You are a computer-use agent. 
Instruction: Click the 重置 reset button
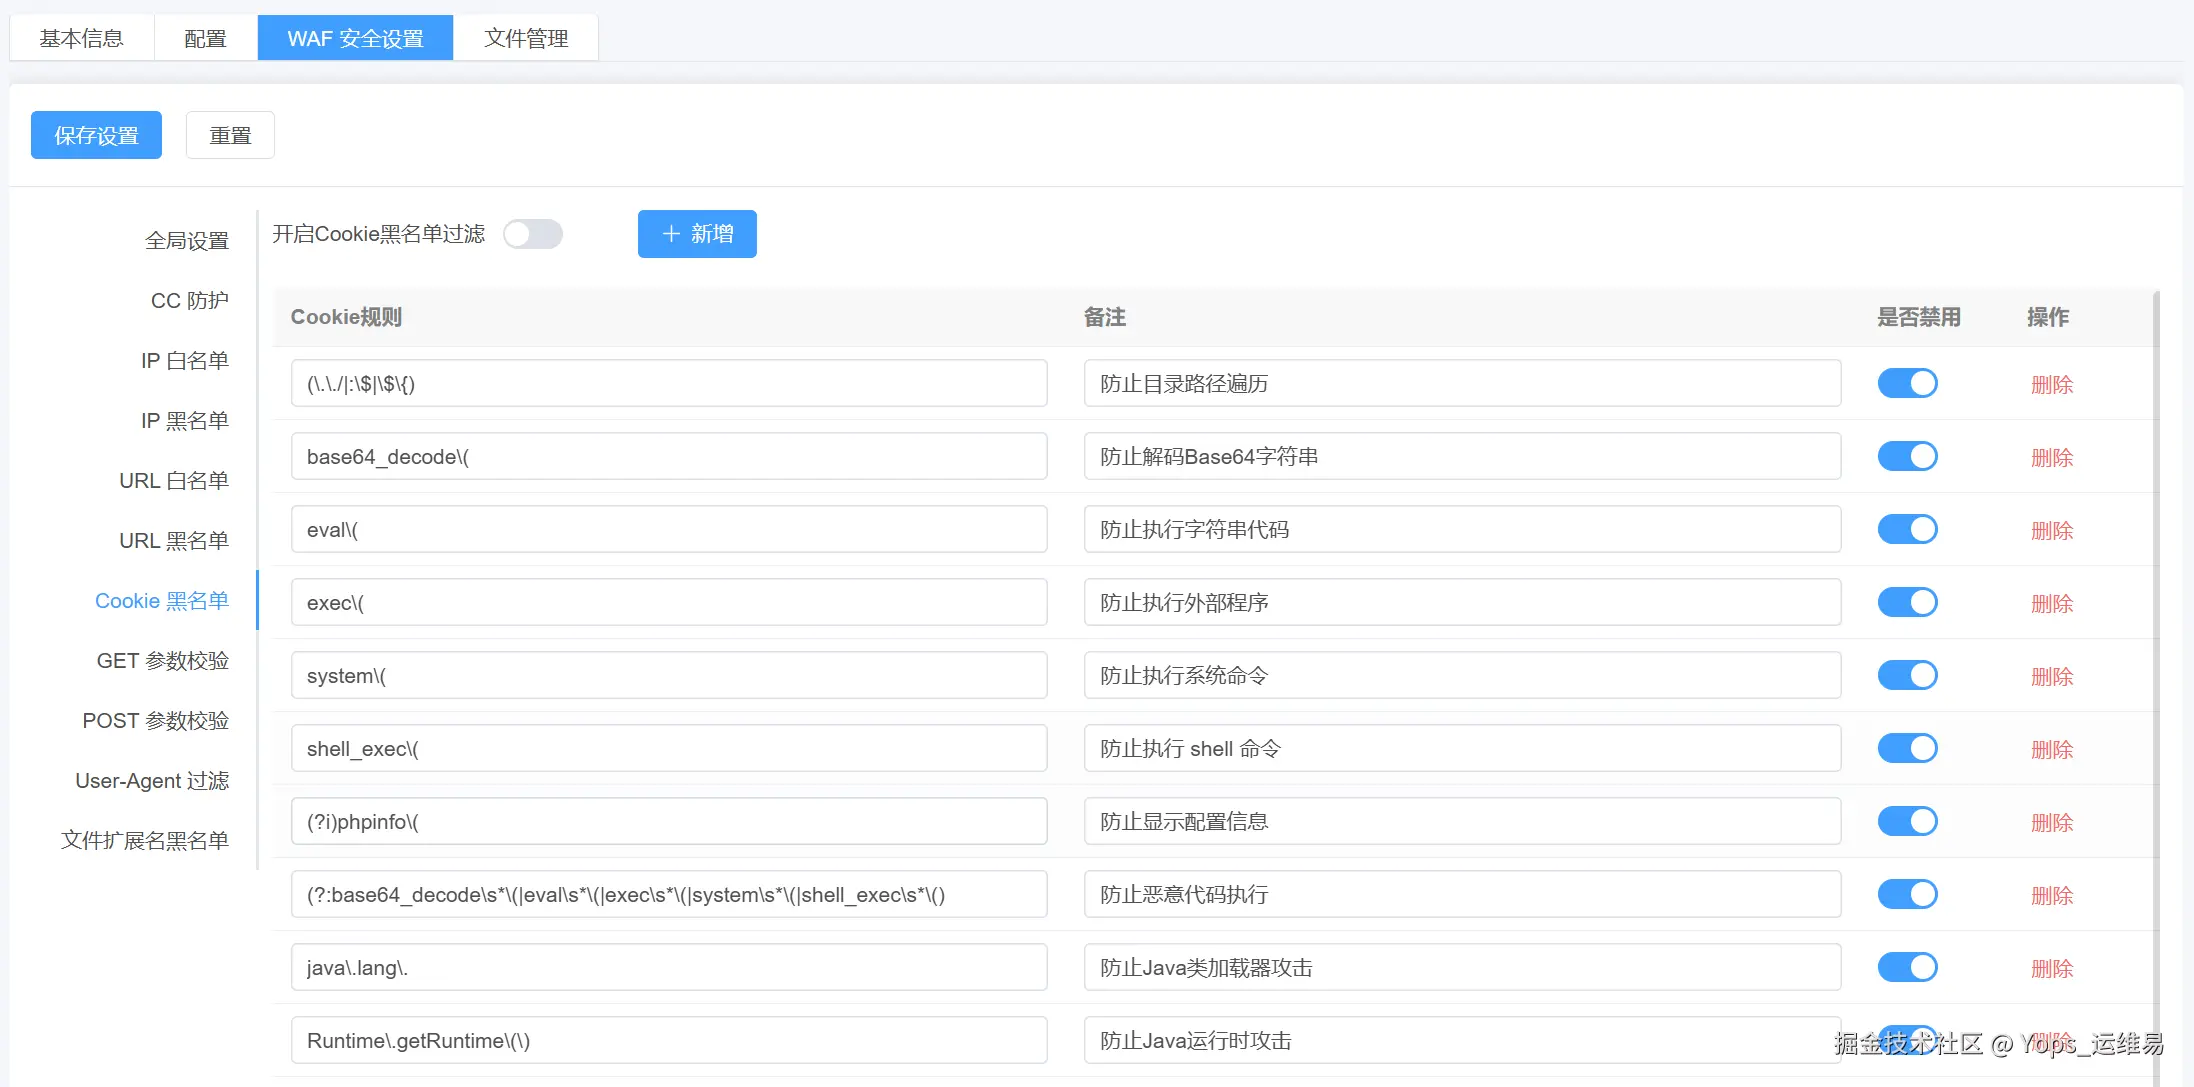[230, 135]
